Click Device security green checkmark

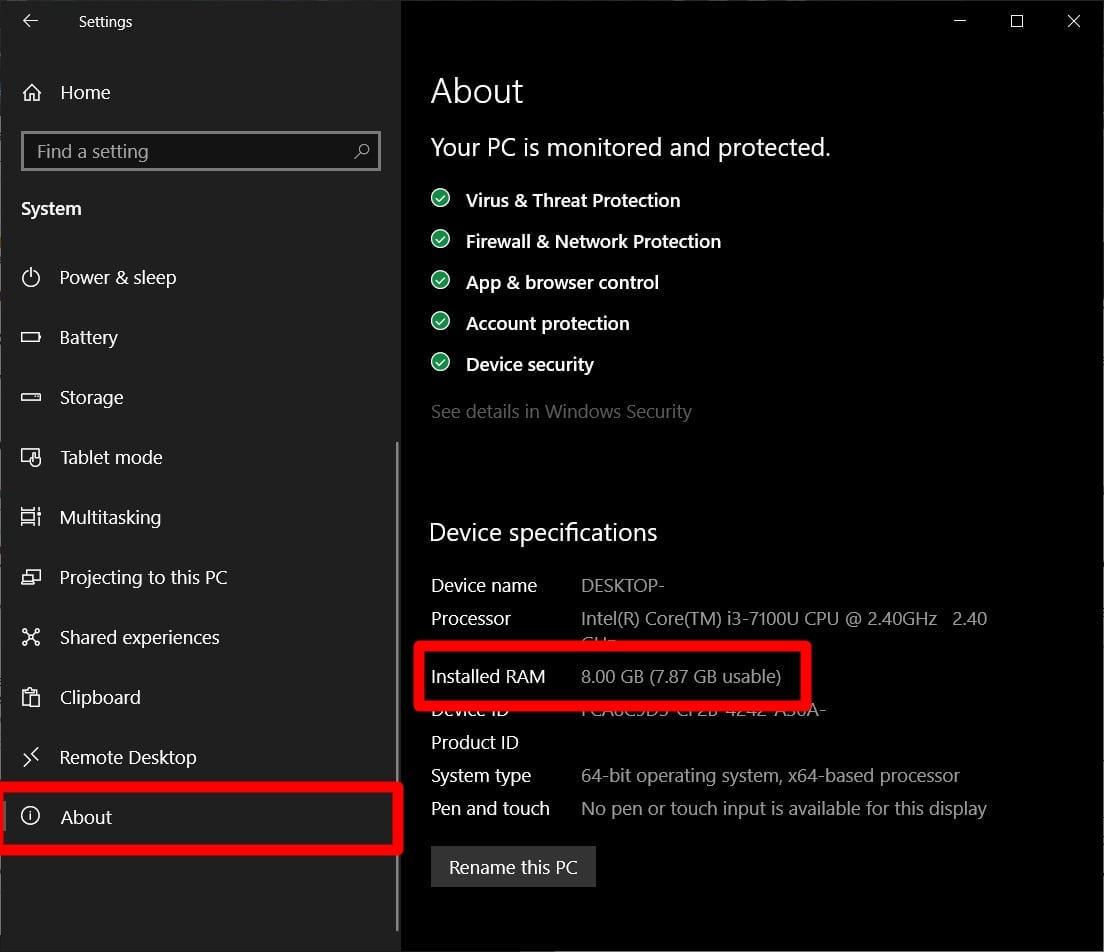[x=441, y=362]
